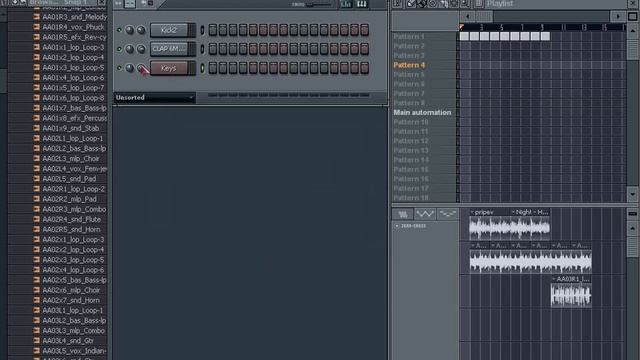Open the Night audio clip menu arrow
The width and height of the screenshot is (640, 360).
tap(513, 212)
